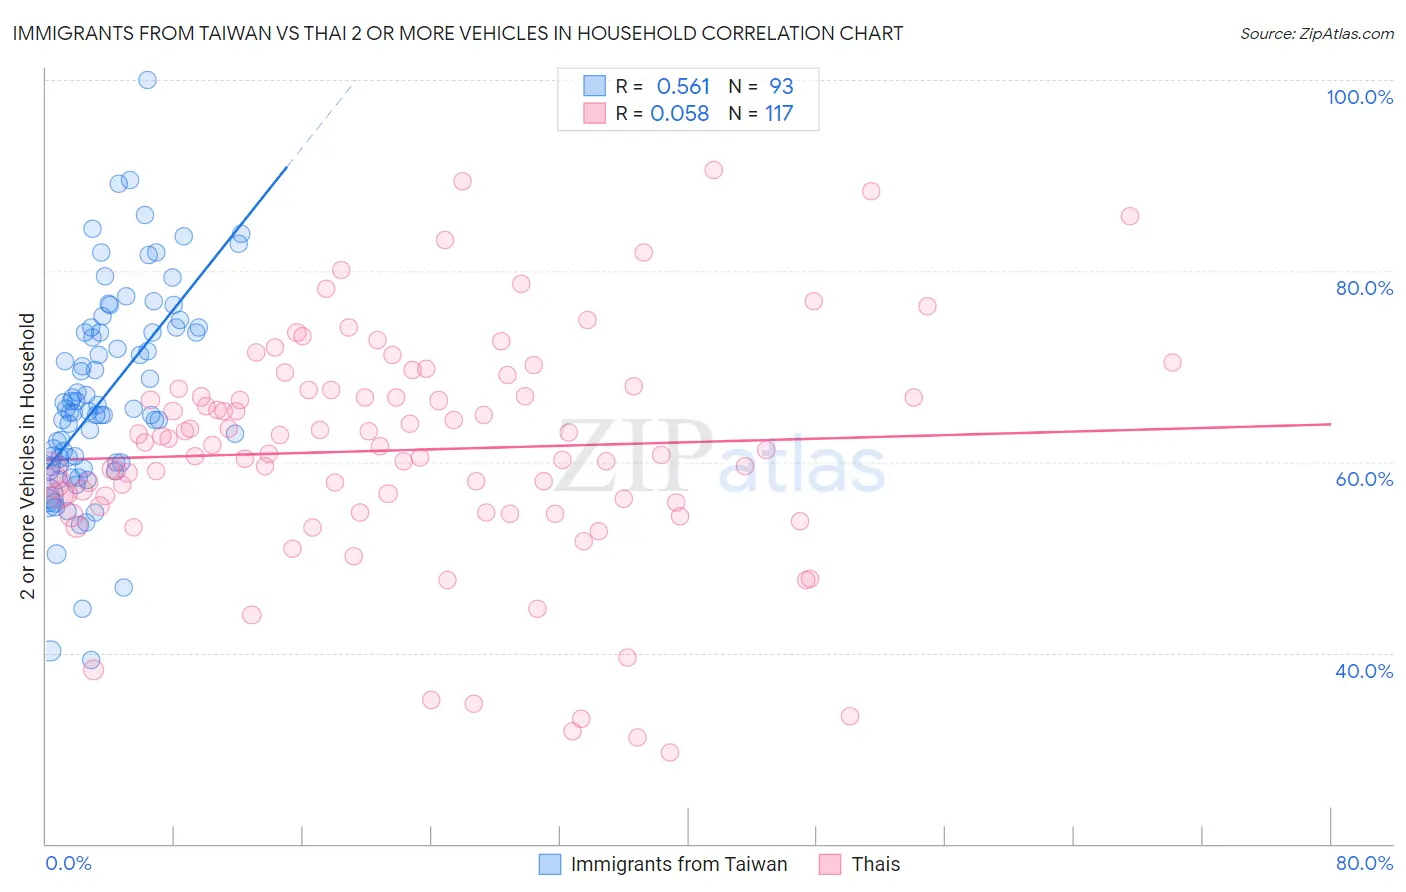
Task: Click the chart title text
Action: pyautogui.click(x=457, y=33)
